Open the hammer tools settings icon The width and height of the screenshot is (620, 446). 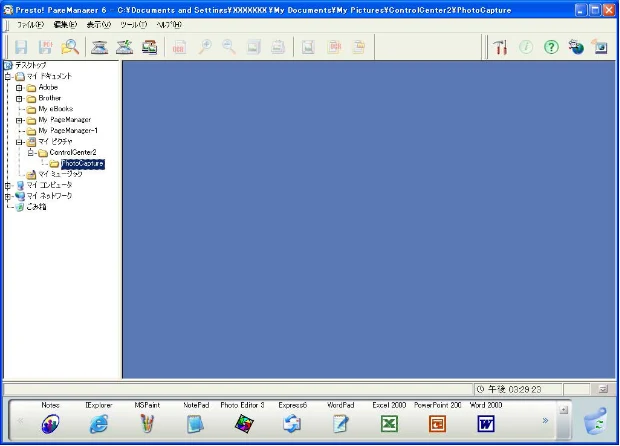[500, 47]
